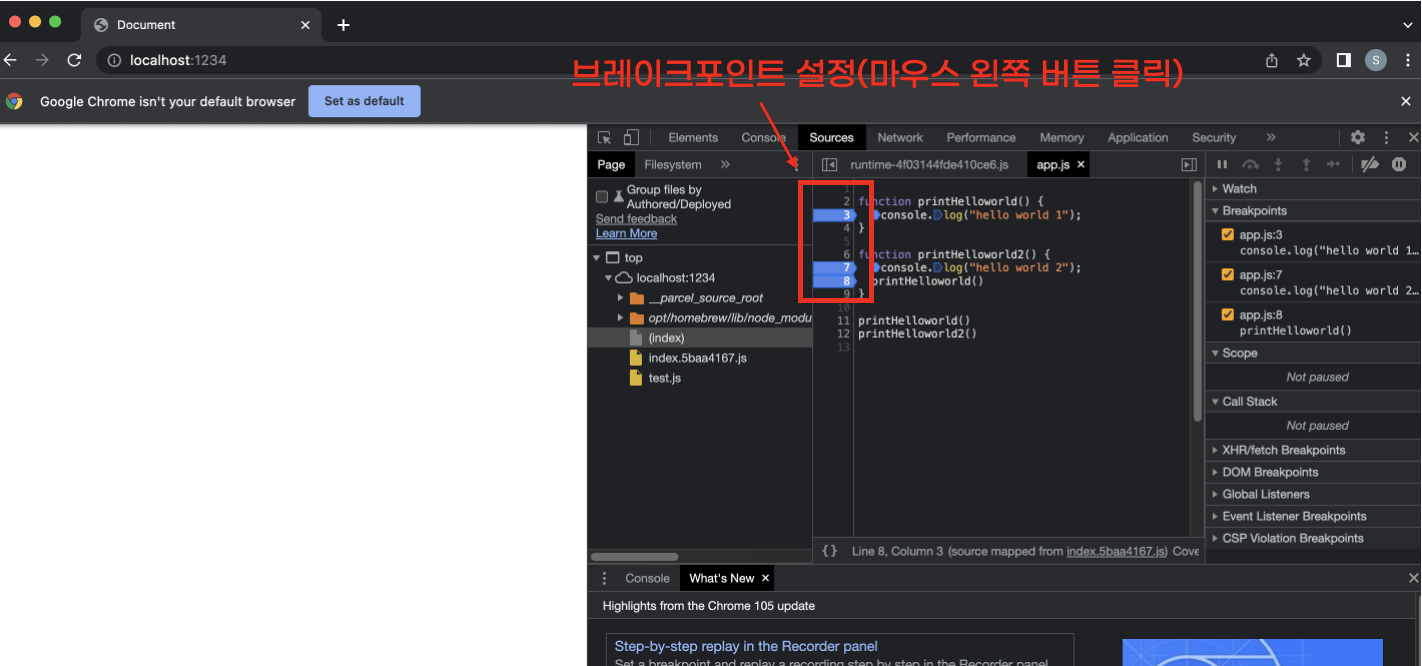Open the Learn More link
The width and height of the screenshot is (1422, 666).
(x=626, y=233)
